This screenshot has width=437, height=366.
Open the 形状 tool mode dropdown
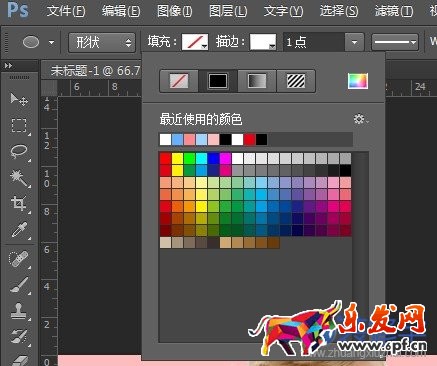click(102, 42)
